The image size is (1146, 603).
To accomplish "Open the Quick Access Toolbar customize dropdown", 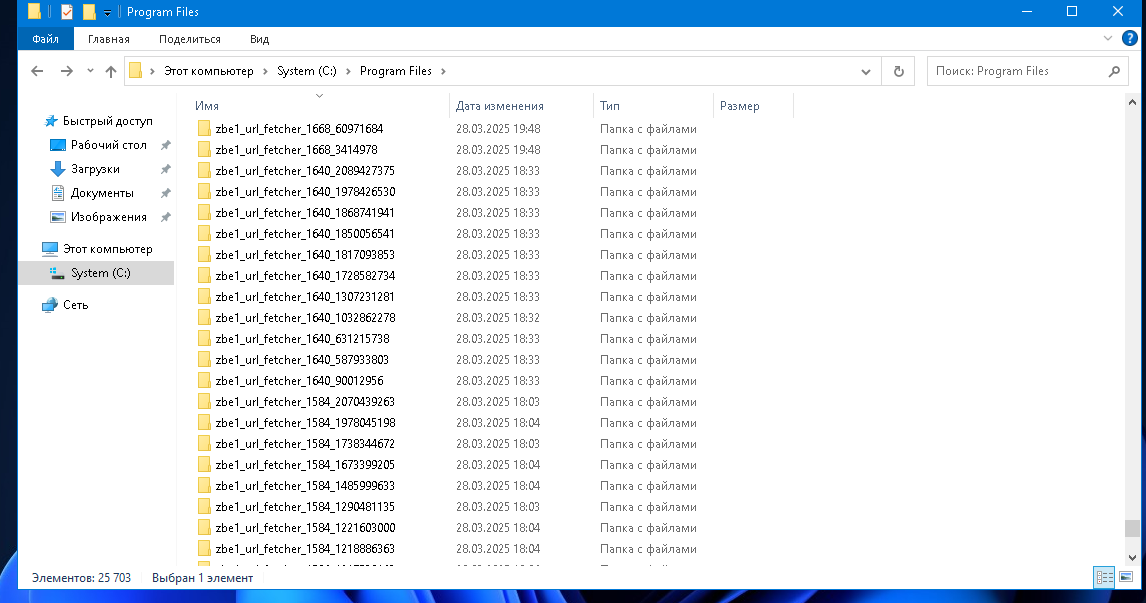I will pyautogui.click(x=107, y=12).
